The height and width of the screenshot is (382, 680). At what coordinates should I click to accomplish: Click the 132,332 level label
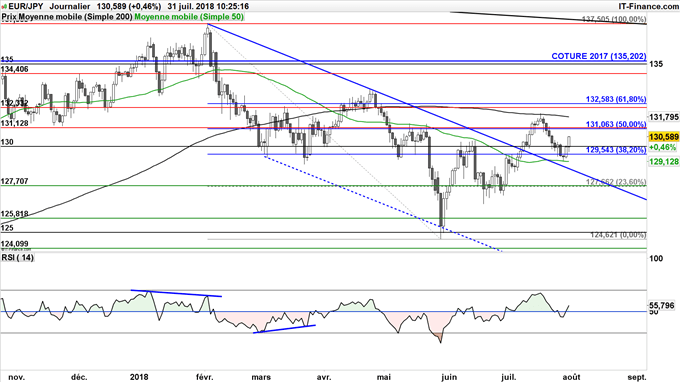tap(15, 103)
